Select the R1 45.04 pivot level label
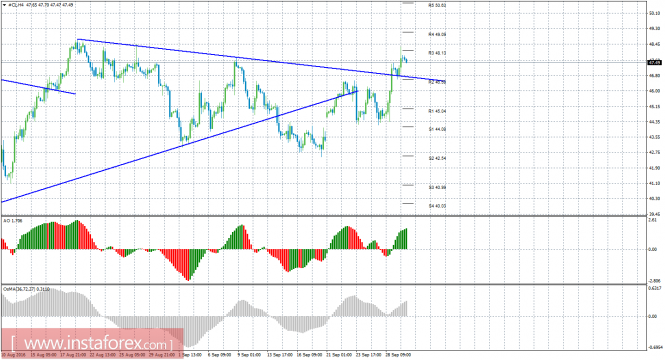The width and height of the screenshot is (665, 360). 437,111
